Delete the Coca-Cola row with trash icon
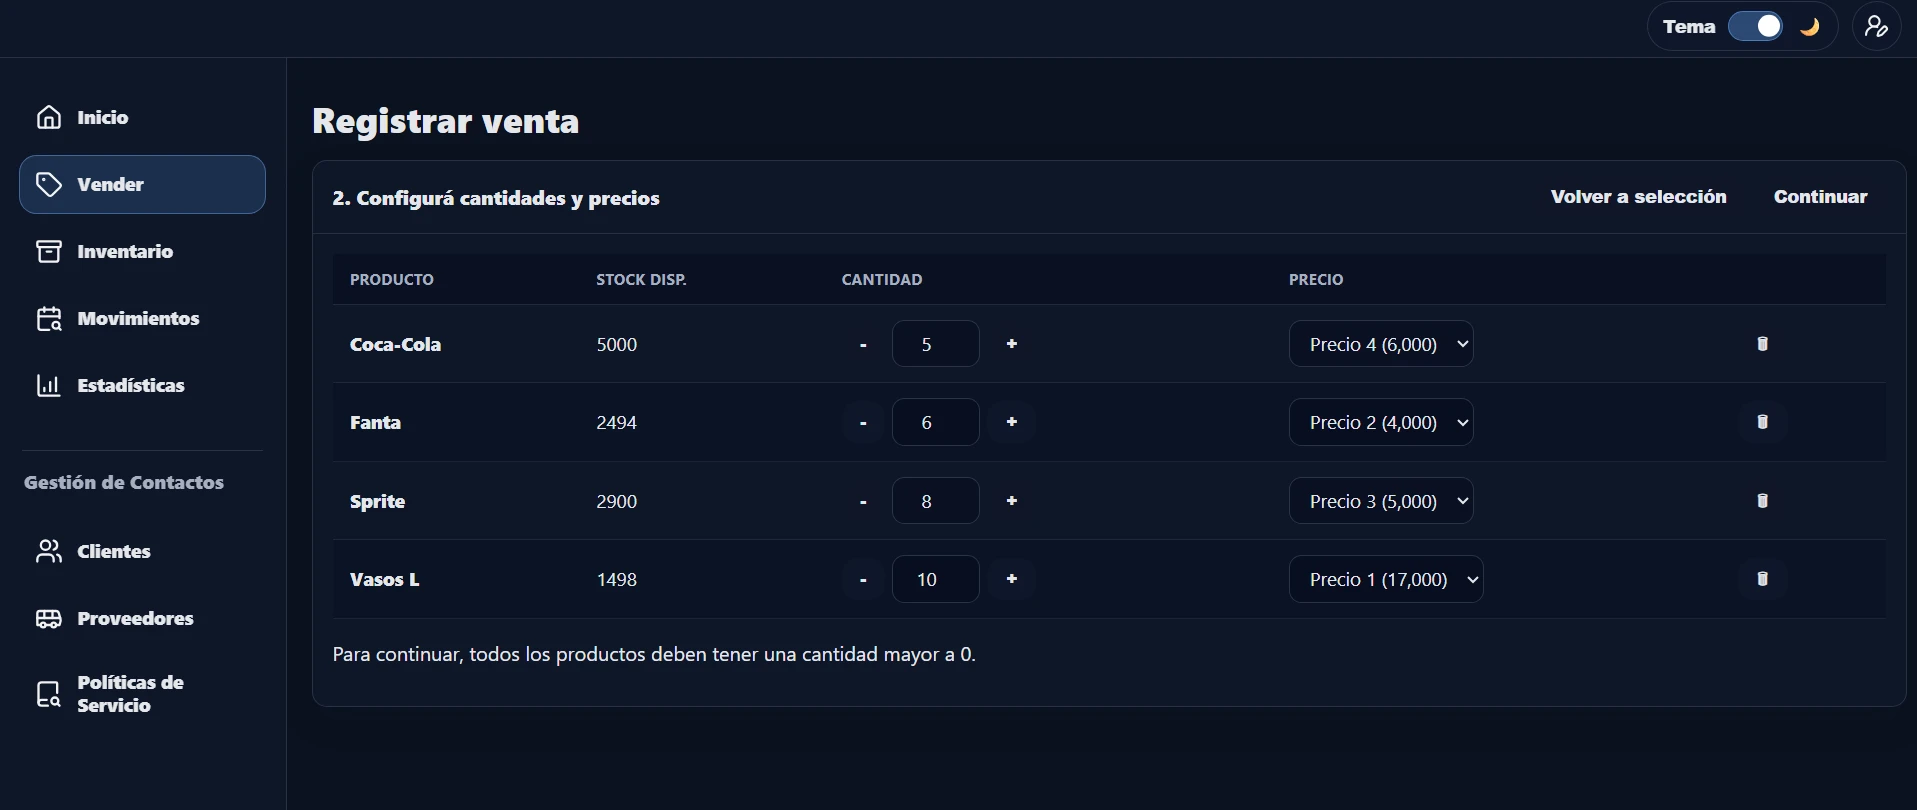1917x810 pixels. click(1762, 344)
